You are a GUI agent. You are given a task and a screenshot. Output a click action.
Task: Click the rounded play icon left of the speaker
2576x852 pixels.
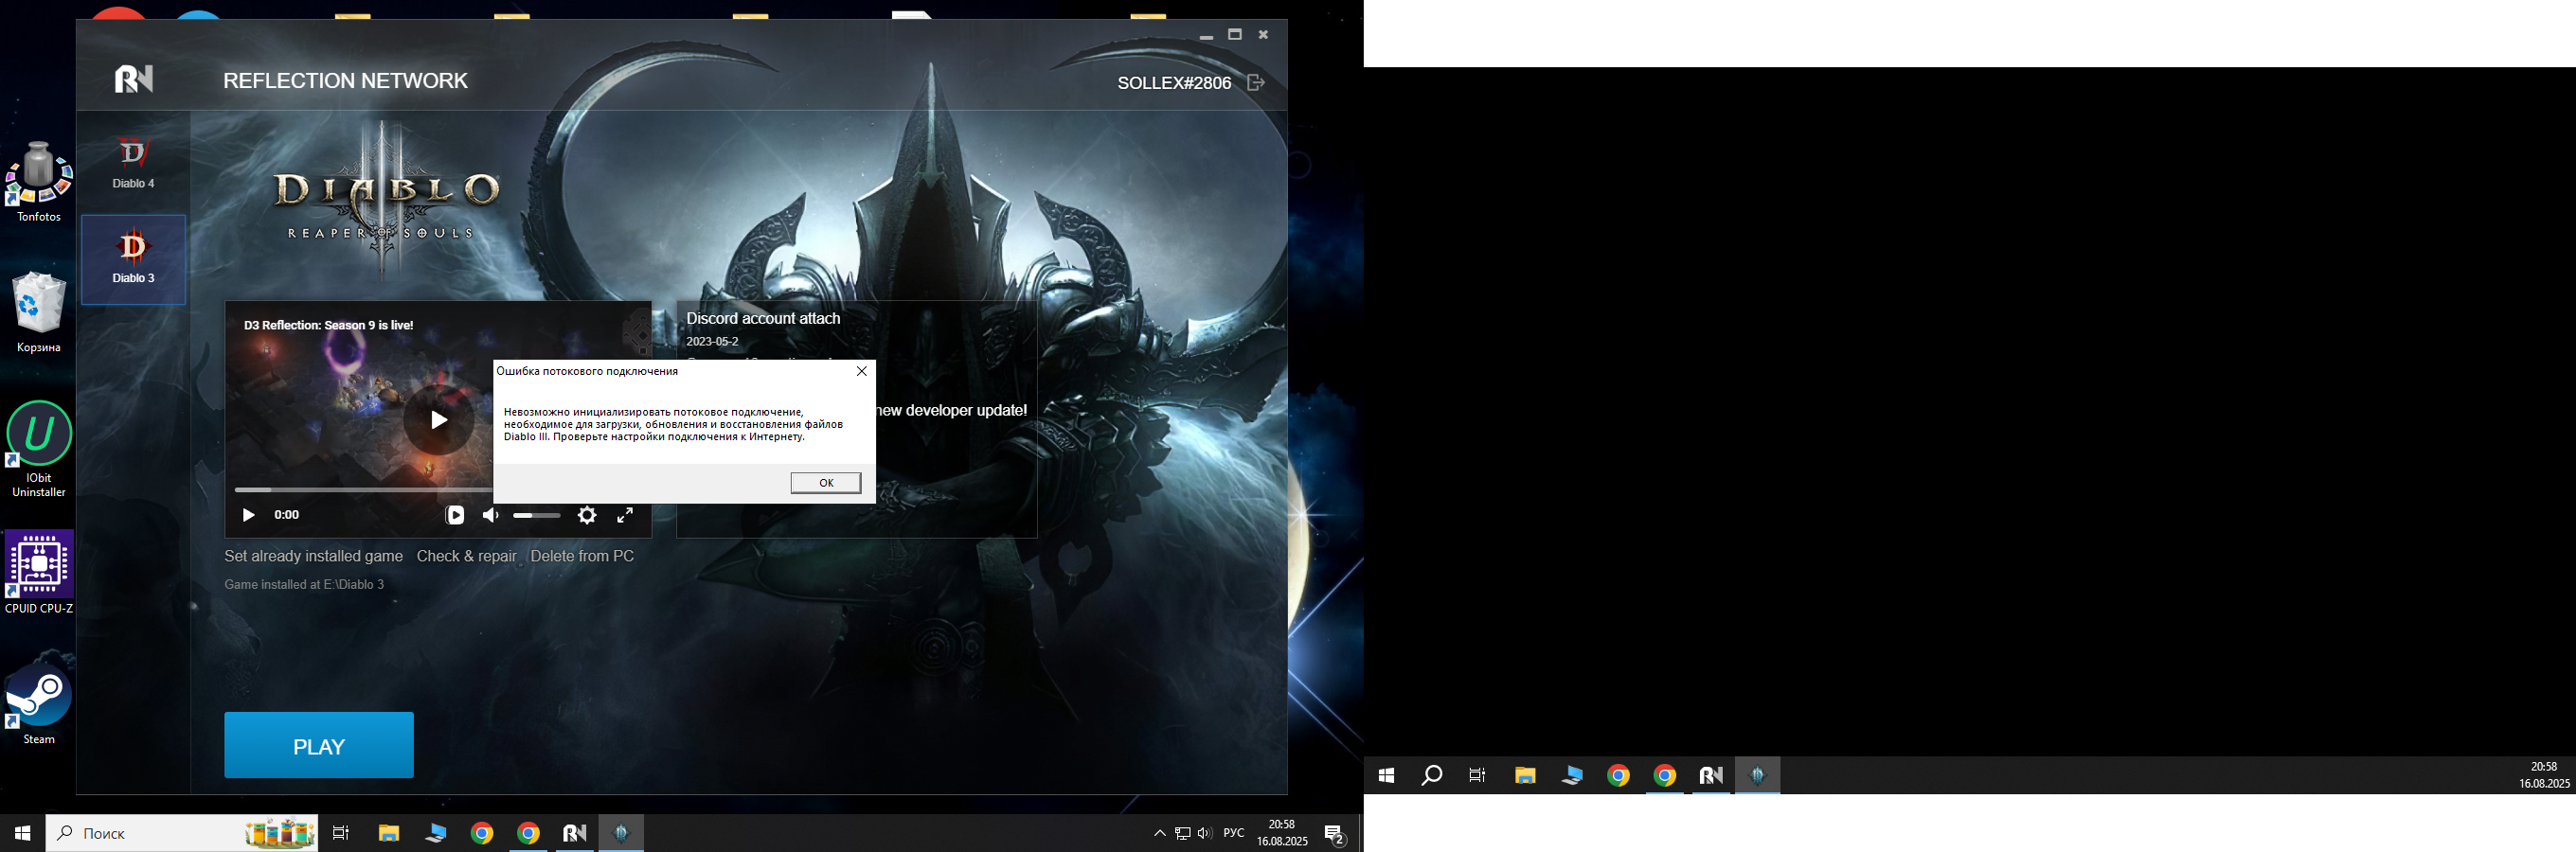click(x=455, y=515)
